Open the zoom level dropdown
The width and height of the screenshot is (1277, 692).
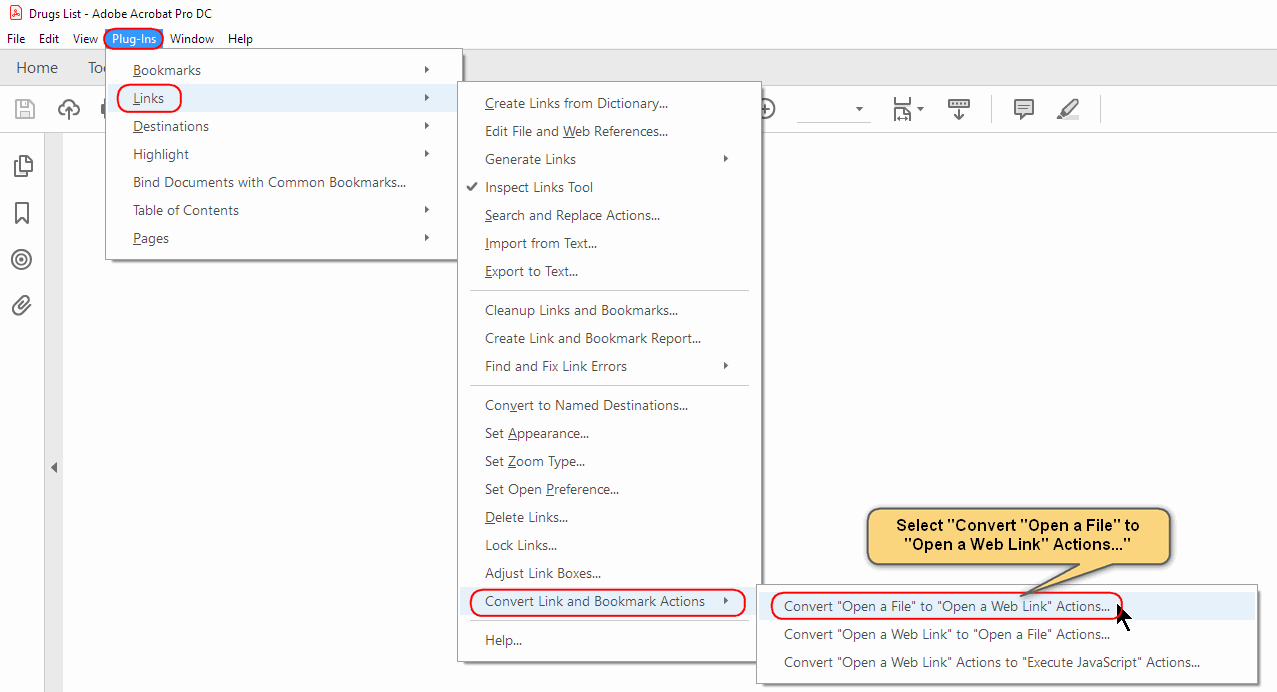(x=858, y=109)
